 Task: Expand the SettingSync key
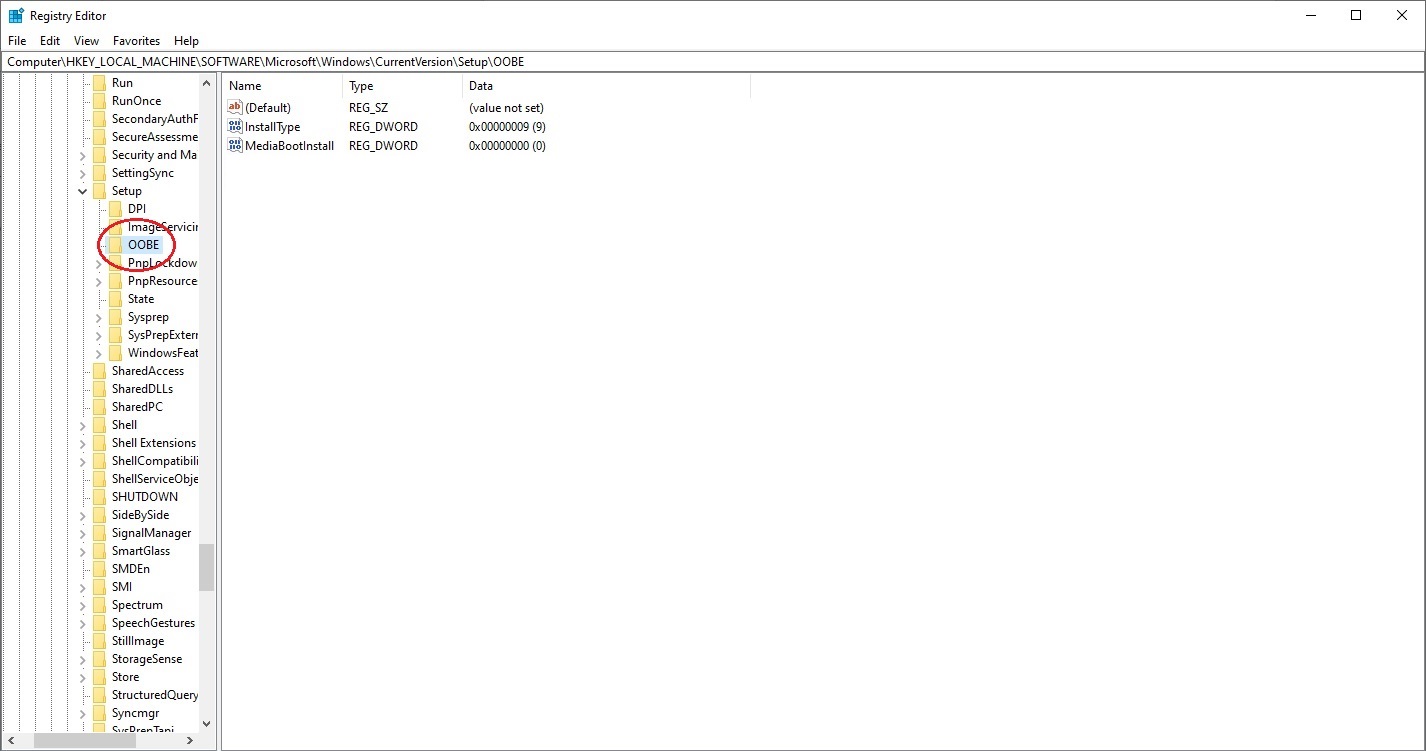83,173
